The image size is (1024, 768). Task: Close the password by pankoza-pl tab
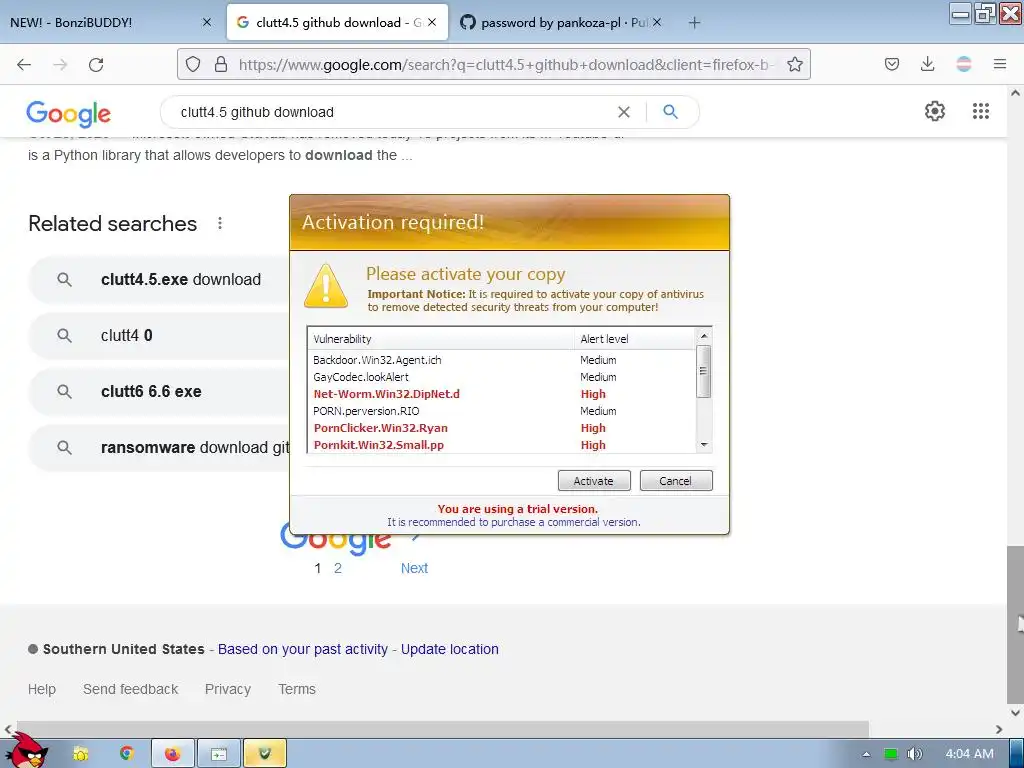pos(657,22)
